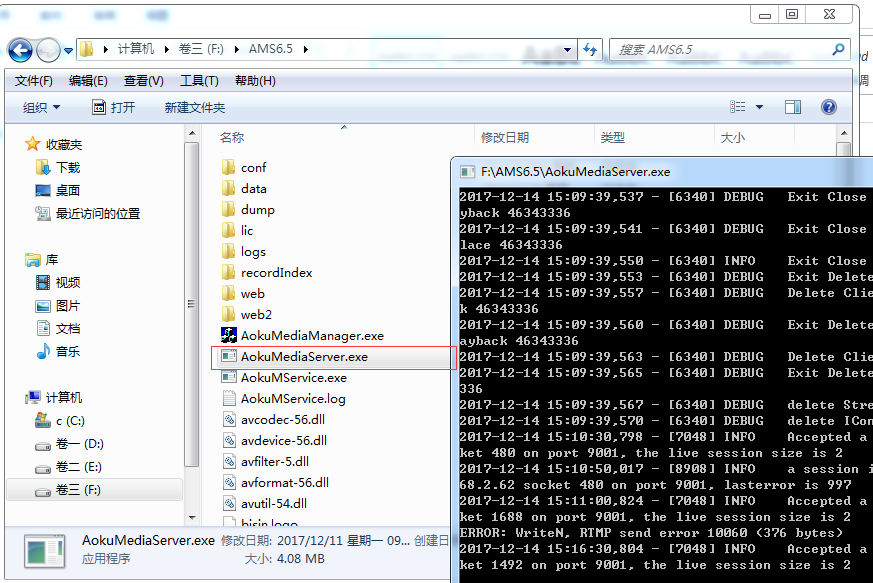Viewport: 873px width, 583px height.
Task: Select avfilter-5.dll file icon
Action: (x=229, y=461)
